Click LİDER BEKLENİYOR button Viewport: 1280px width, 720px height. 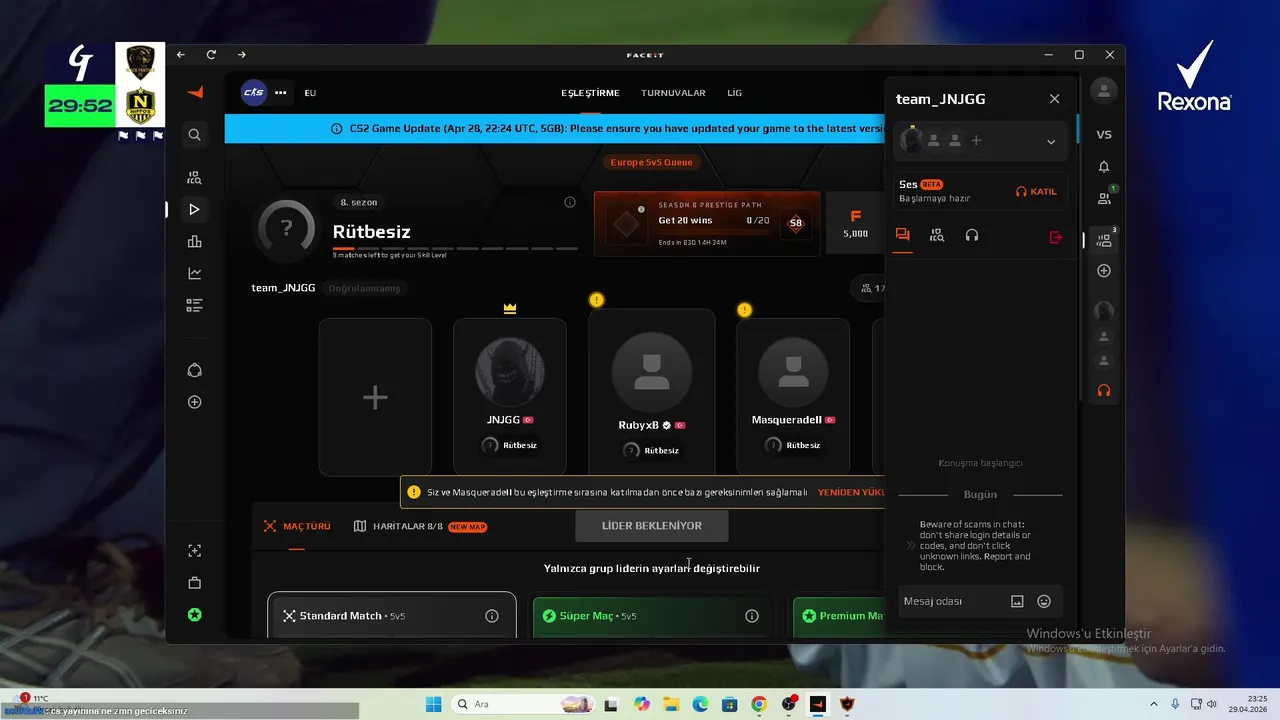point(651,526)
